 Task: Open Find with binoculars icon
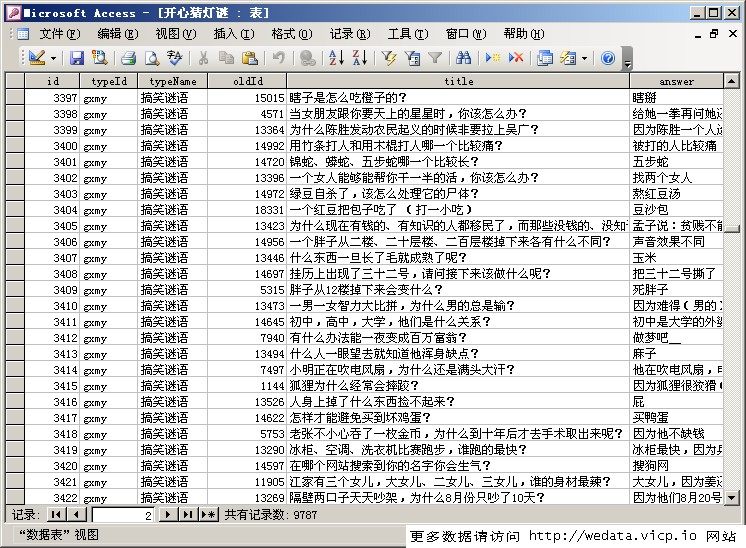pyautogui.click(x=463, y=58)
